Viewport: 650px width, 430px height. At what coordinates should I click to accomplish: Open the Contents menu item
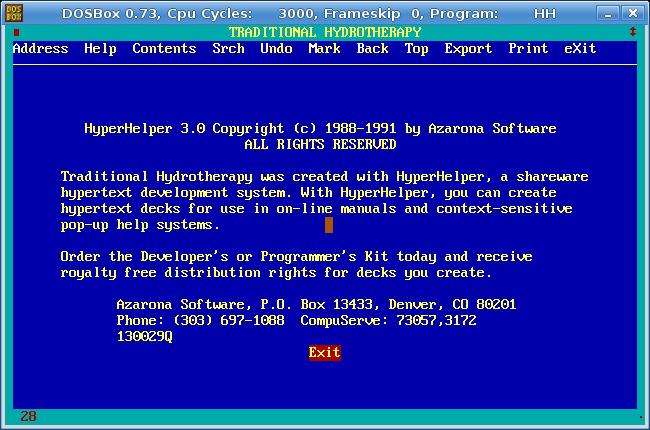(164, 49)
